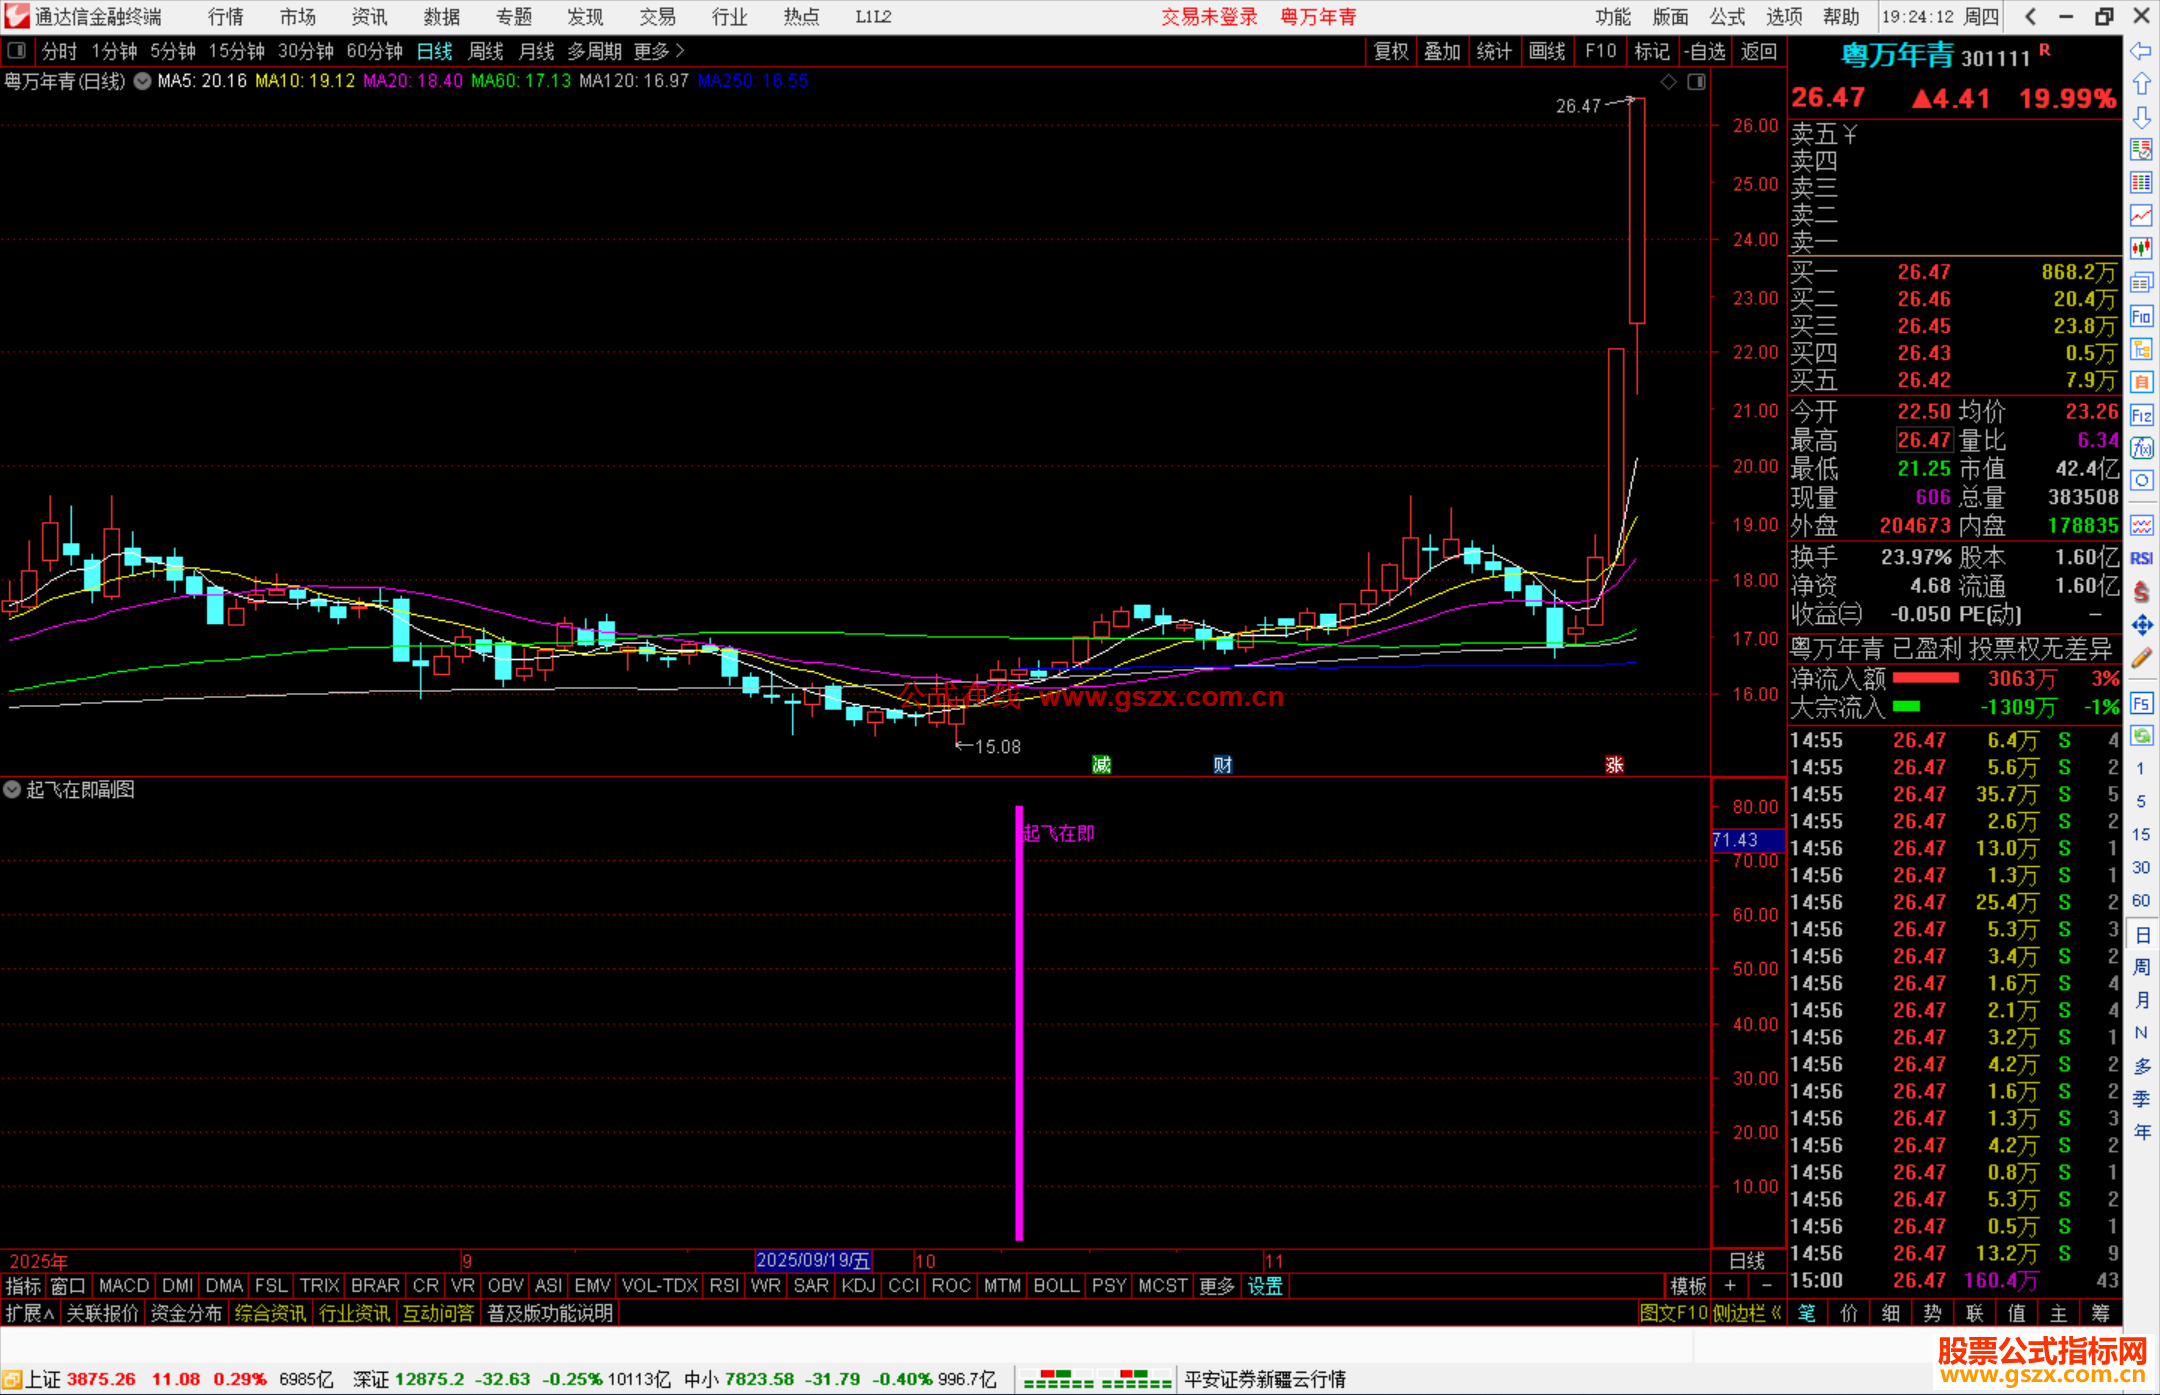The image size is (2160, 1395).
Task: Click the 复权 button
Action: pyautogui.click(x=1390, y=51)
